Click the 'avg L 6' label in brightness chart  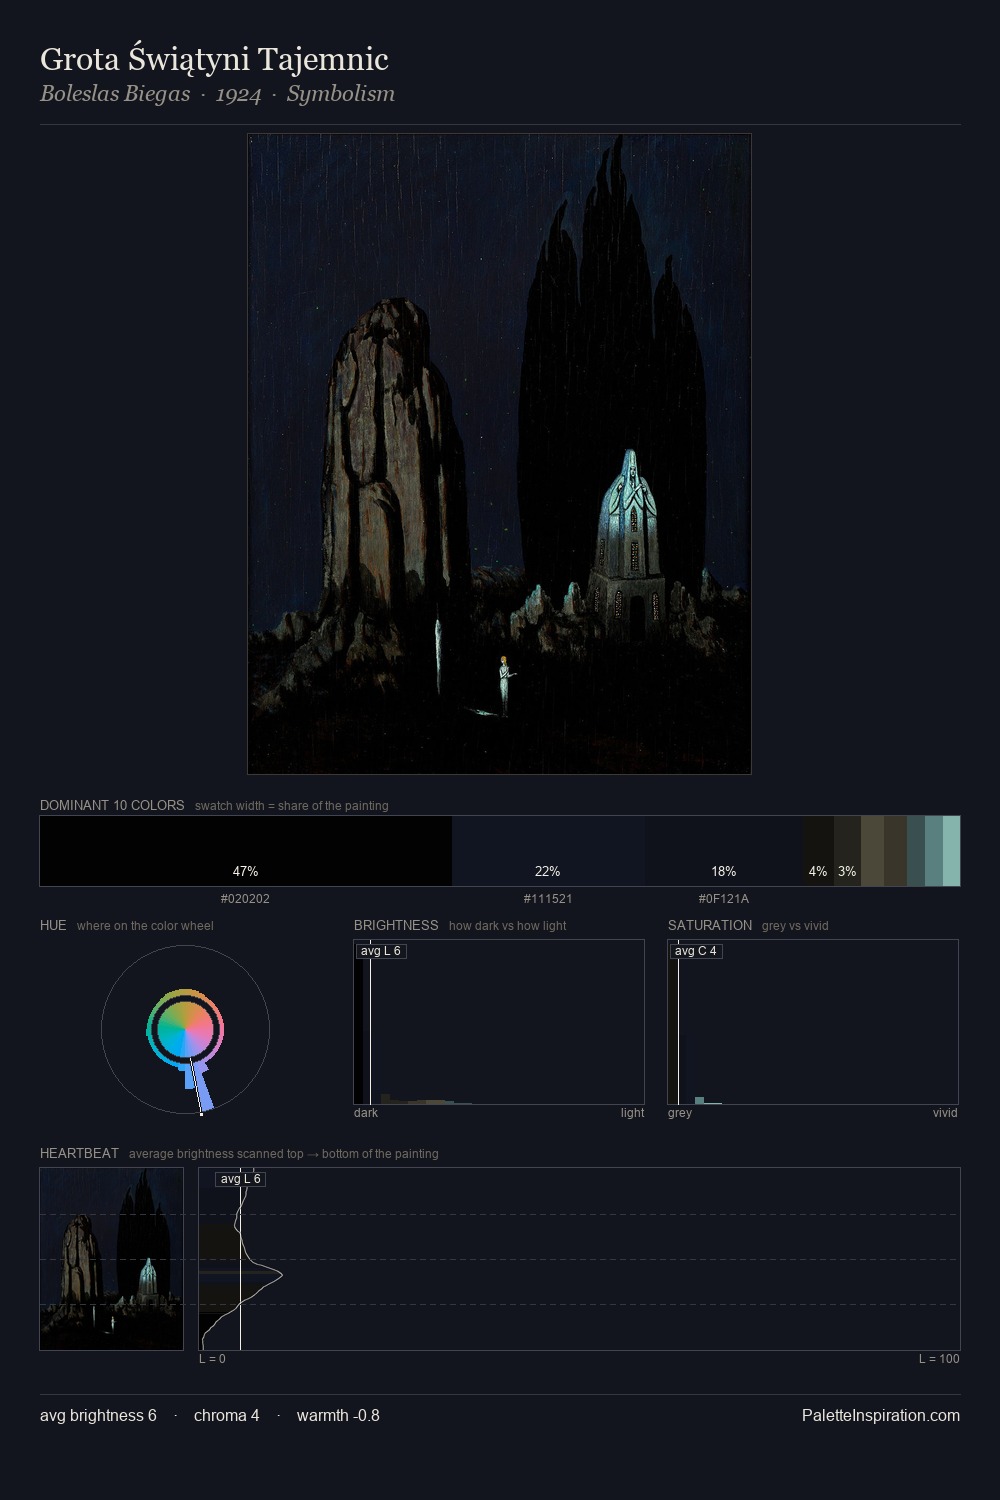tap(381, 951)
